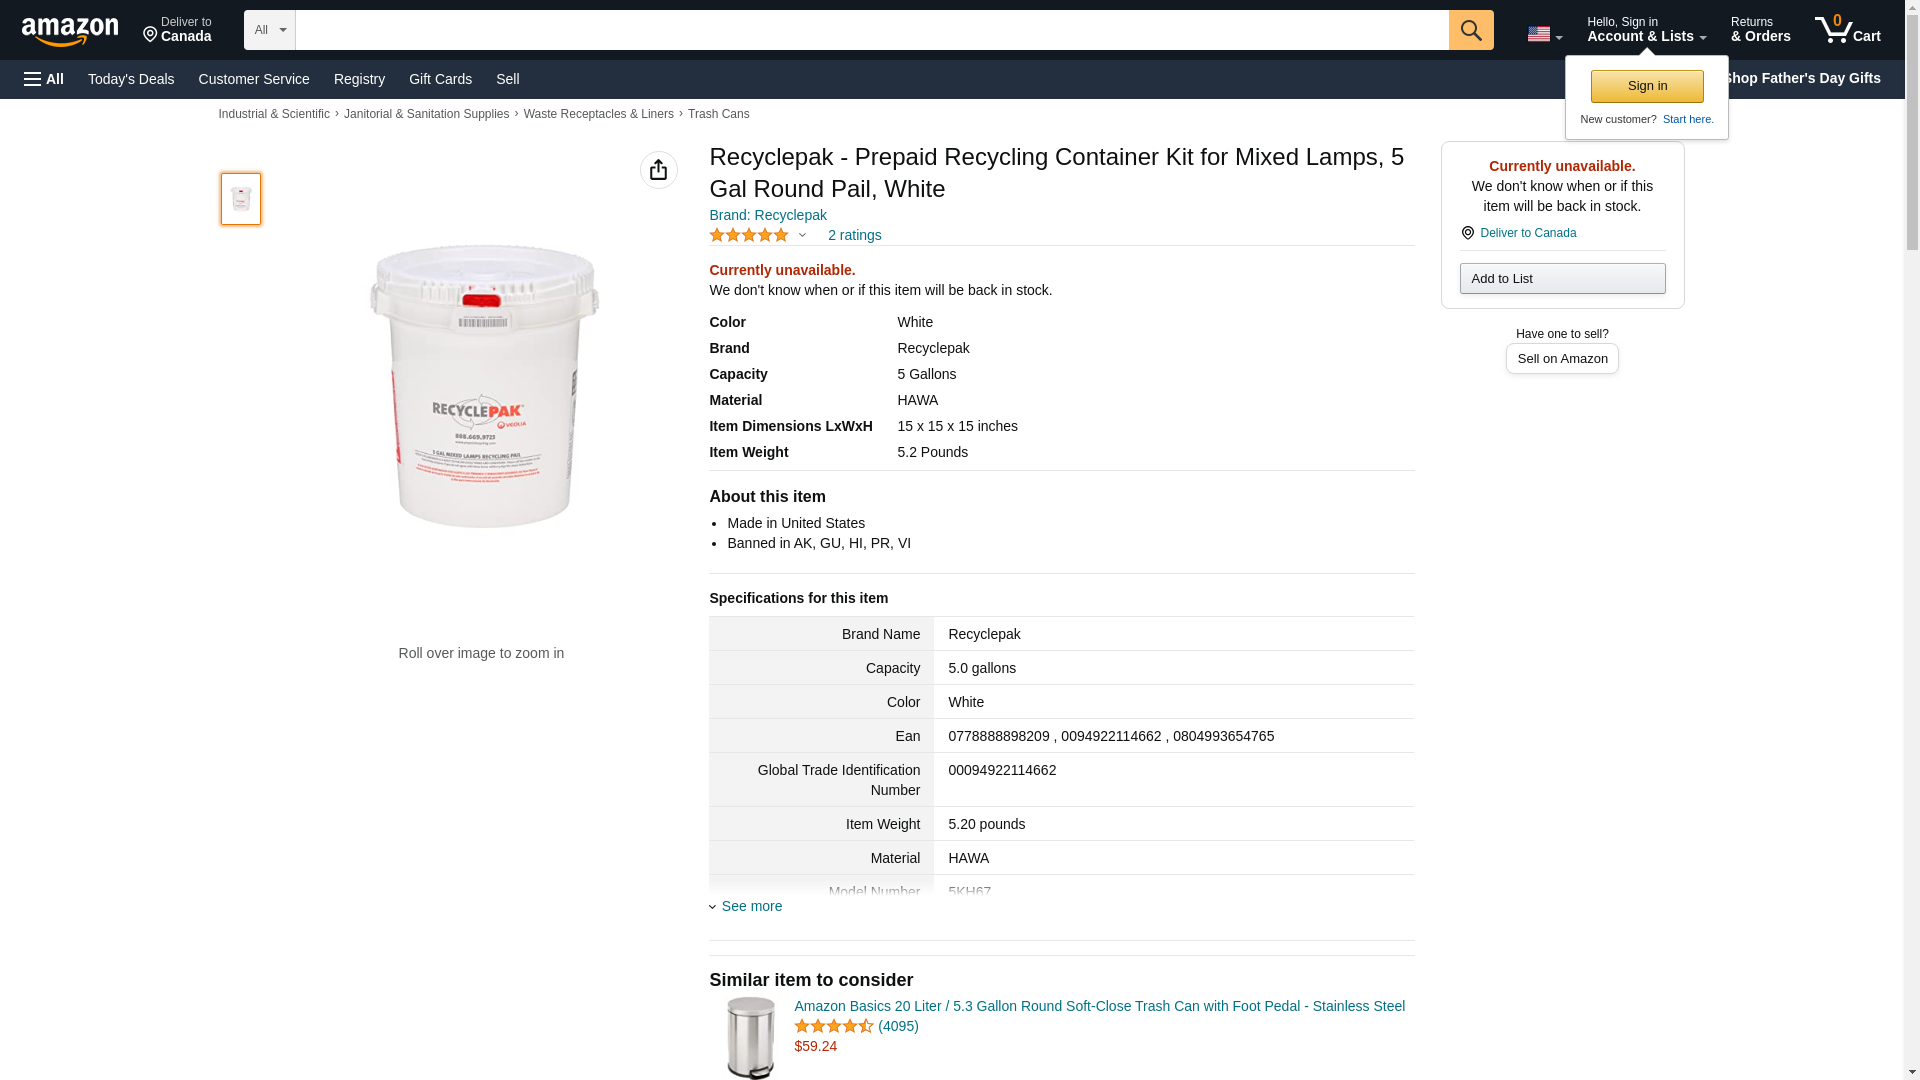The height and width of the screenshot is (1080, 1920).
Task: Click into the search text field
Action: pyautogui.click(x=871, y=30)
